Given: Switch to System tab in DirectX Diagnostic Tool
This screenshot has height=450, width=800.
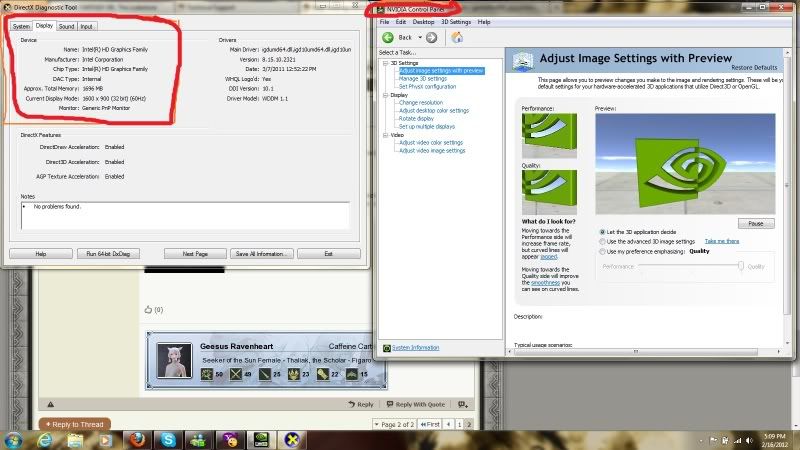Looking at the screenshot, I should click(21, 27).
